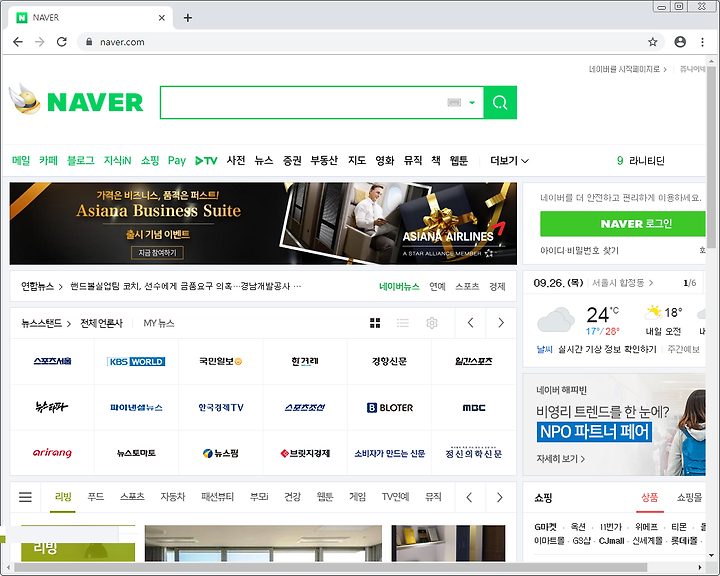This screenshot has height=576, width=720.
Task: Open the 뉴스스탠드 link
Action: 45,323
